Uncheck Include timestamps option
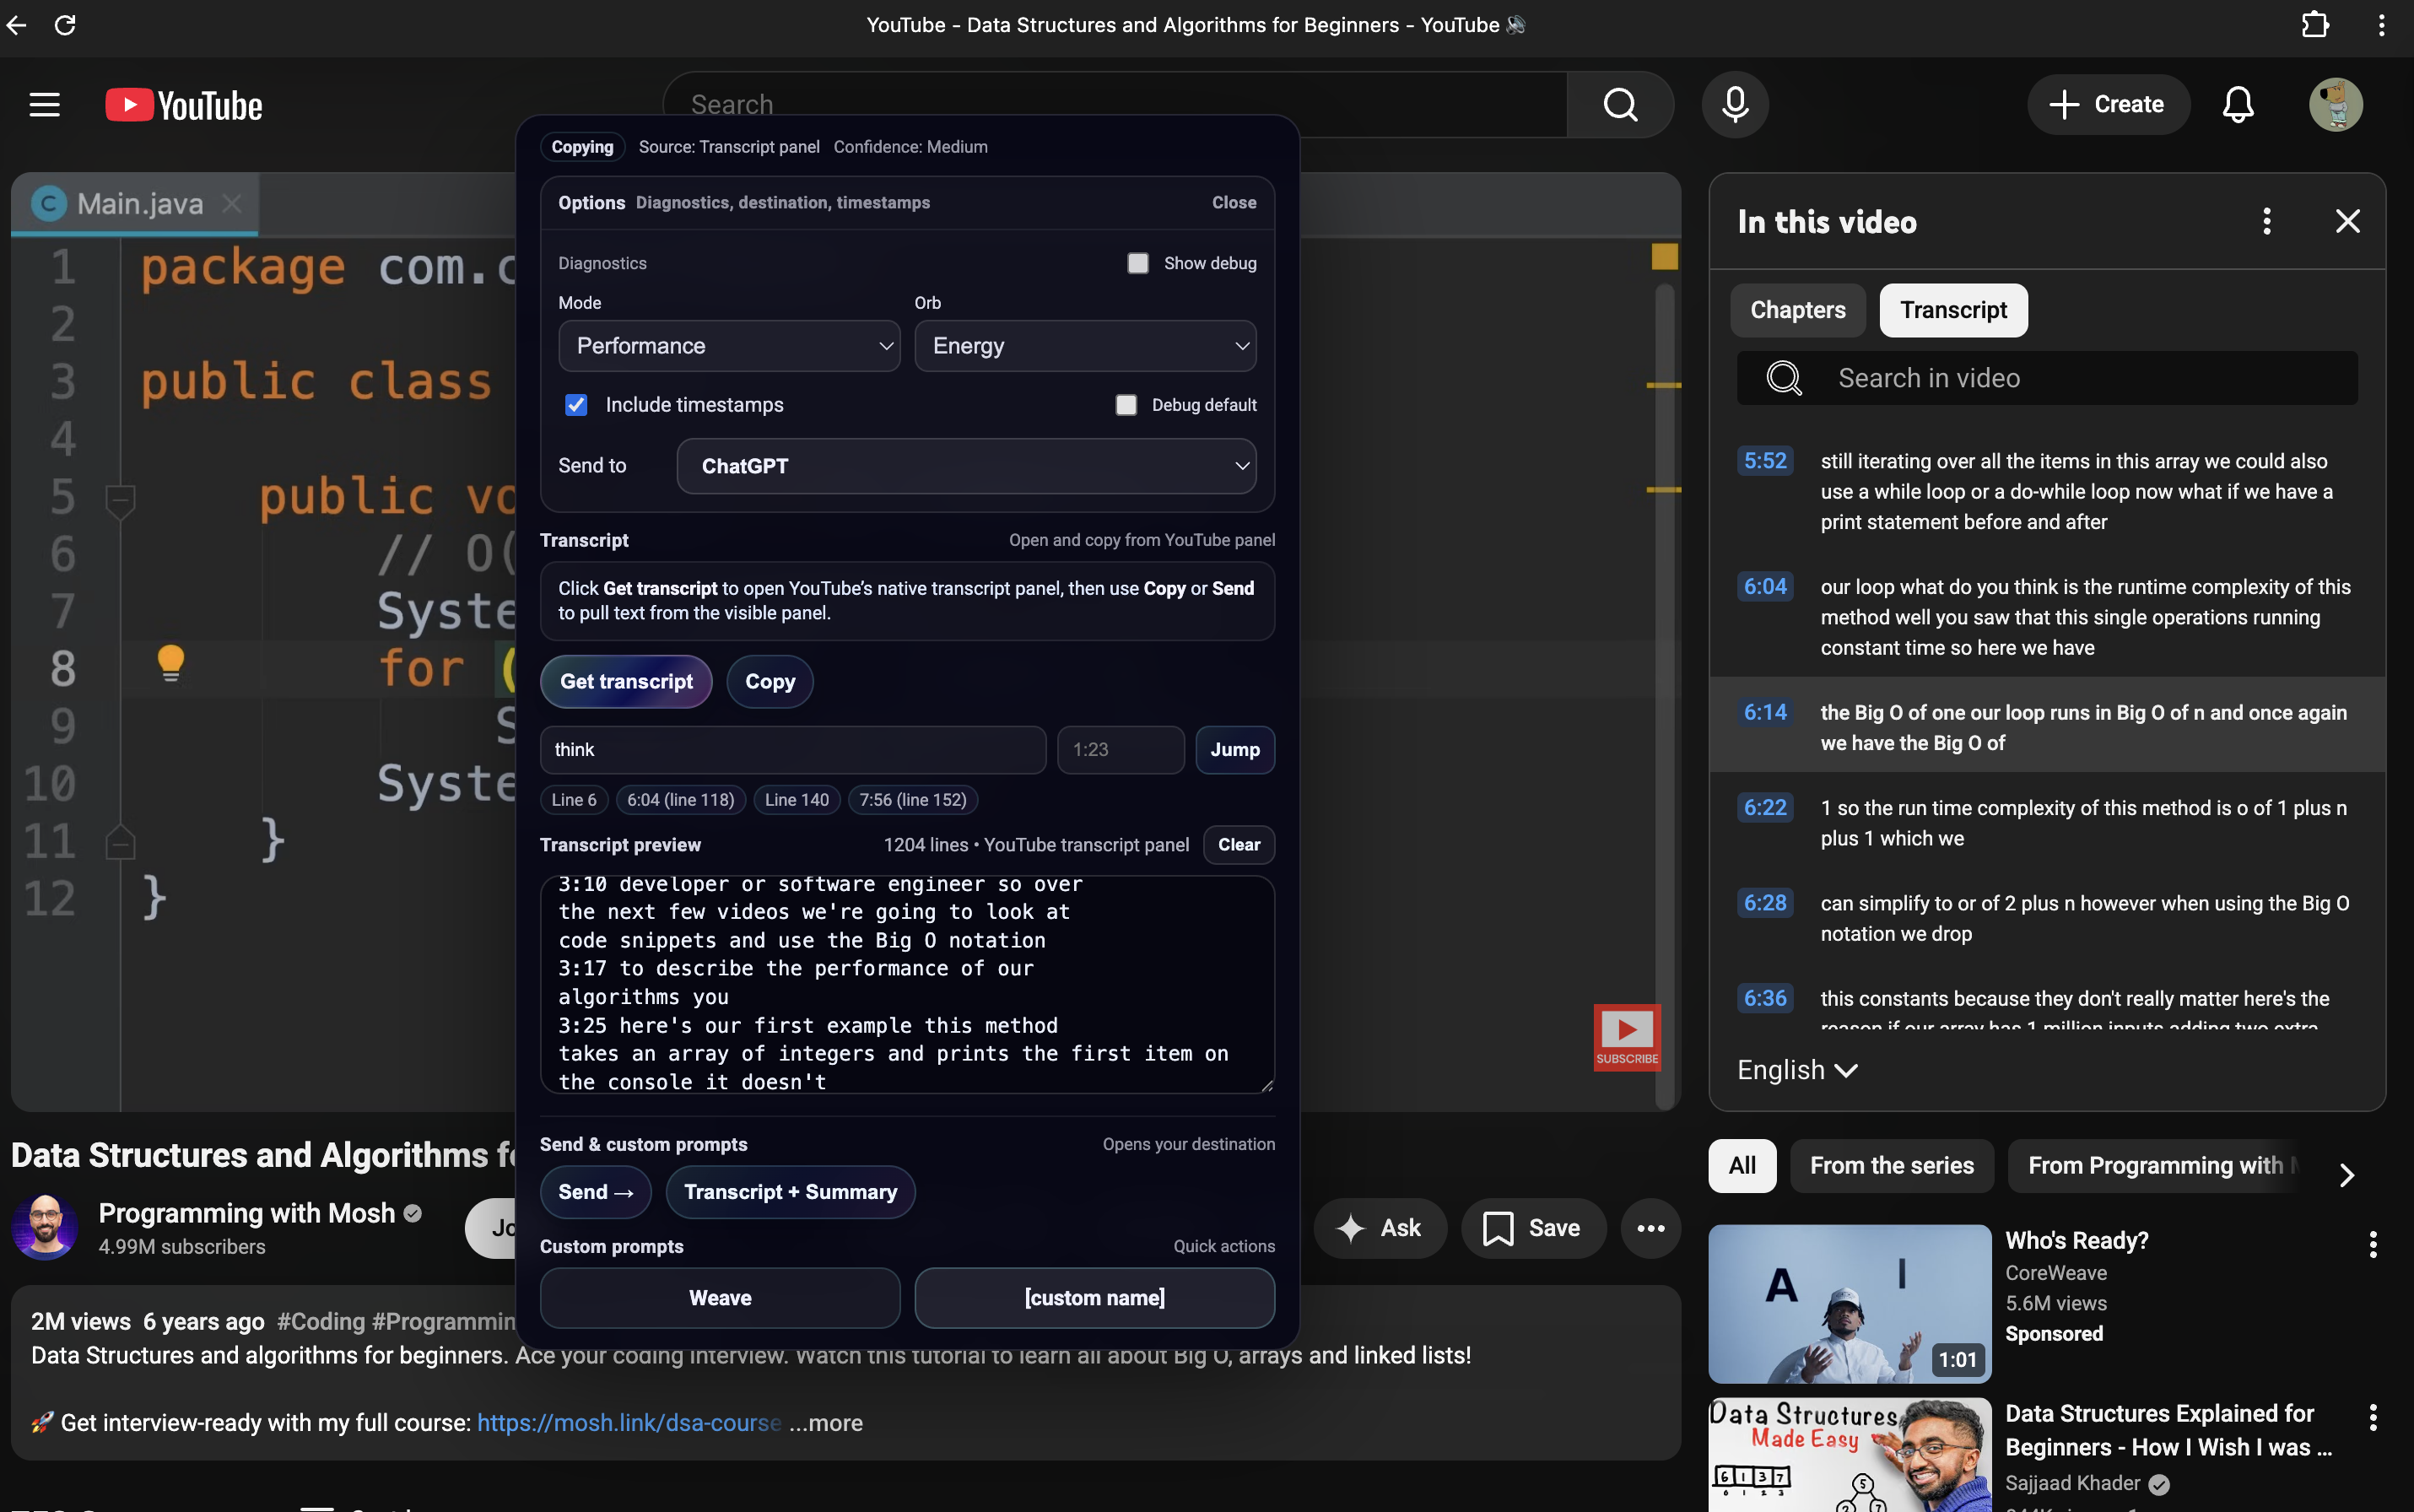Screen dimensions: 2414x1512 pyautogui.click(x=576, y=405)
